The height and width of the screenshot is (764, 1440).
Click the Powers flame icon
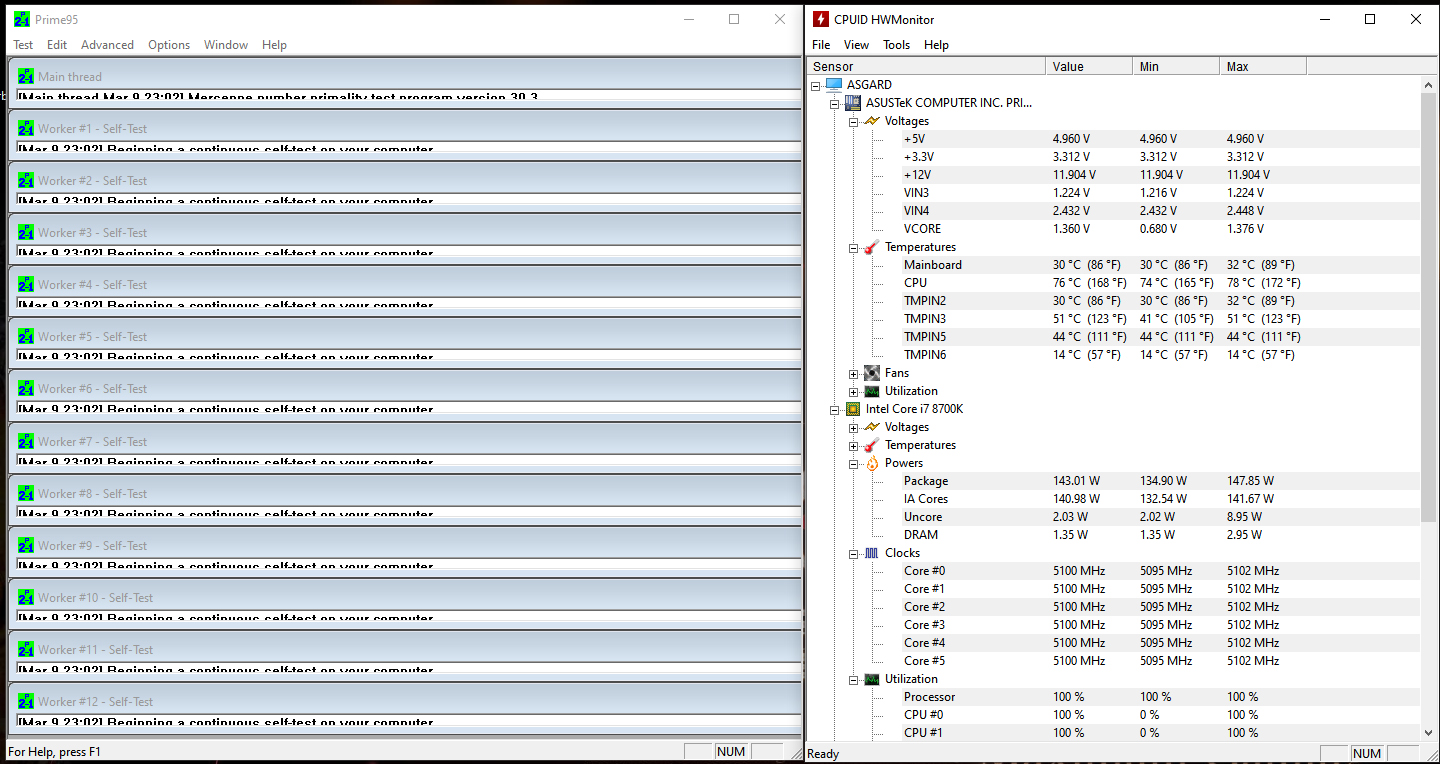[872, 463]
